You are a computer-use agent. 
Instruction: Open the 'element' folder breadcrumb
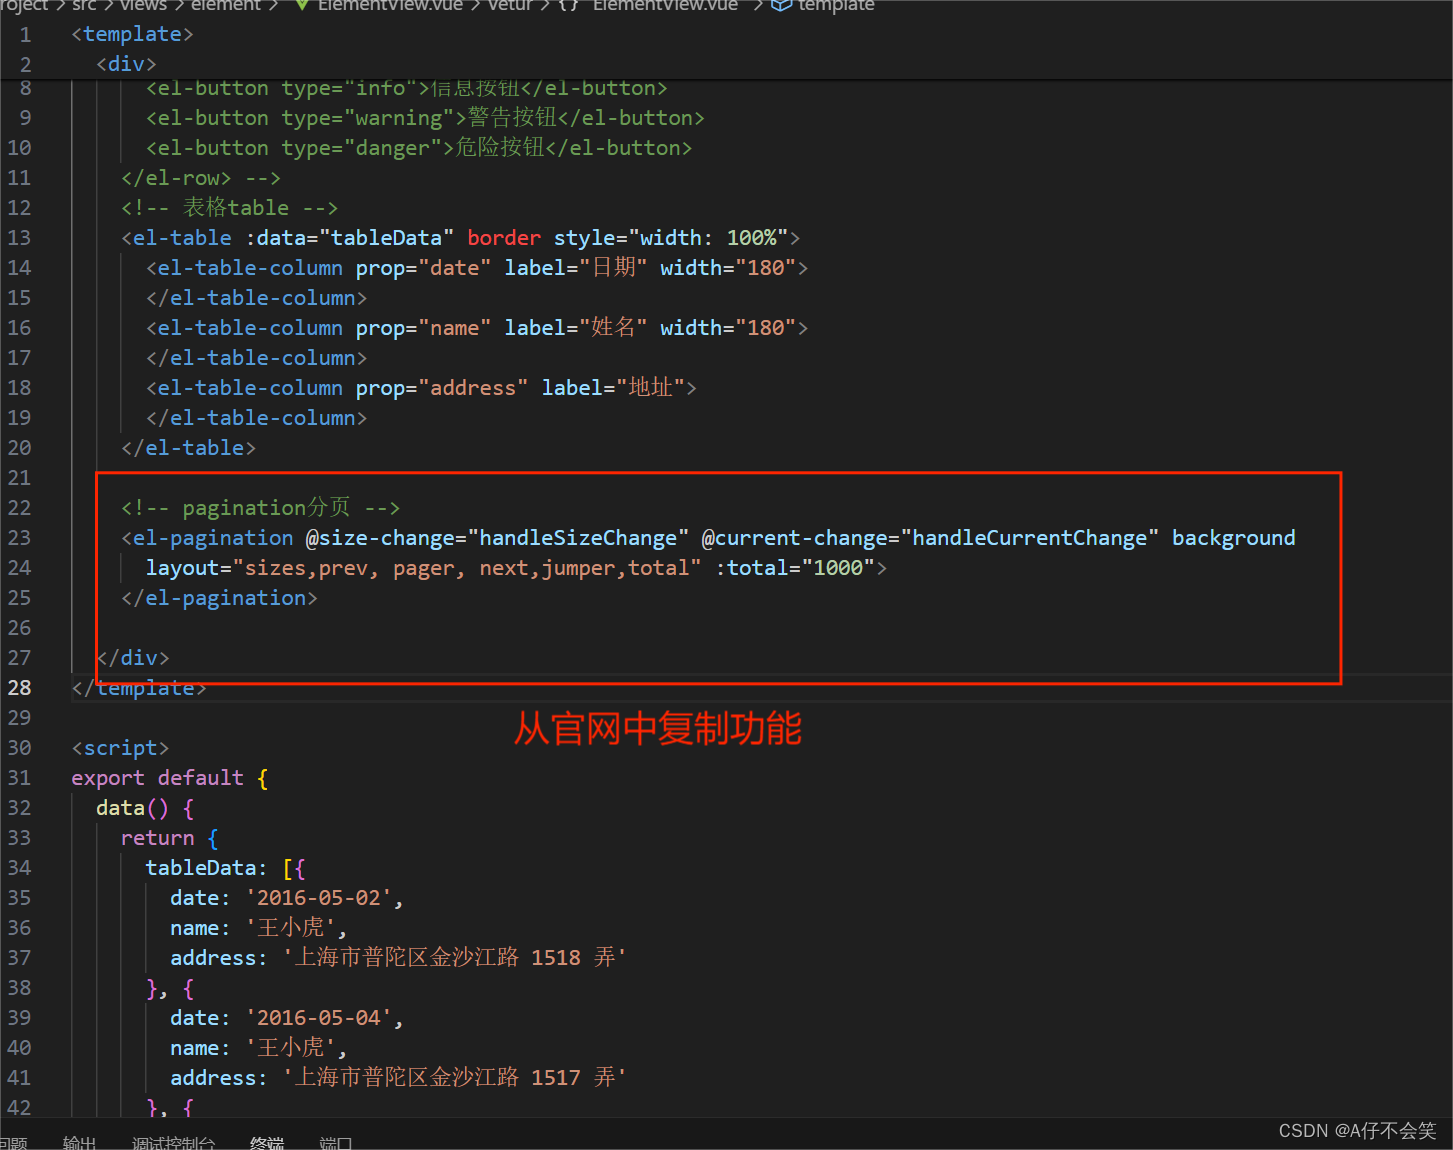(226, 5)
